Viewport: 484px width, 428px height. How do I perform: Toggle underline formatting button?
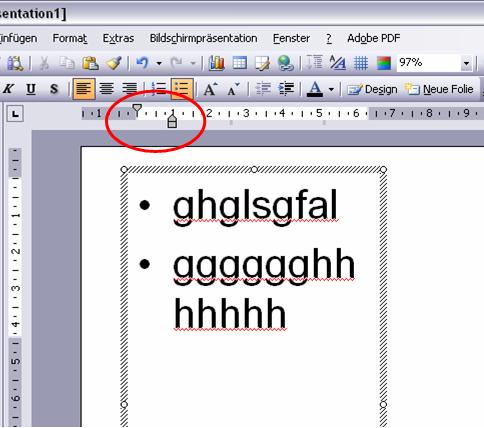[x=31, y=89]
